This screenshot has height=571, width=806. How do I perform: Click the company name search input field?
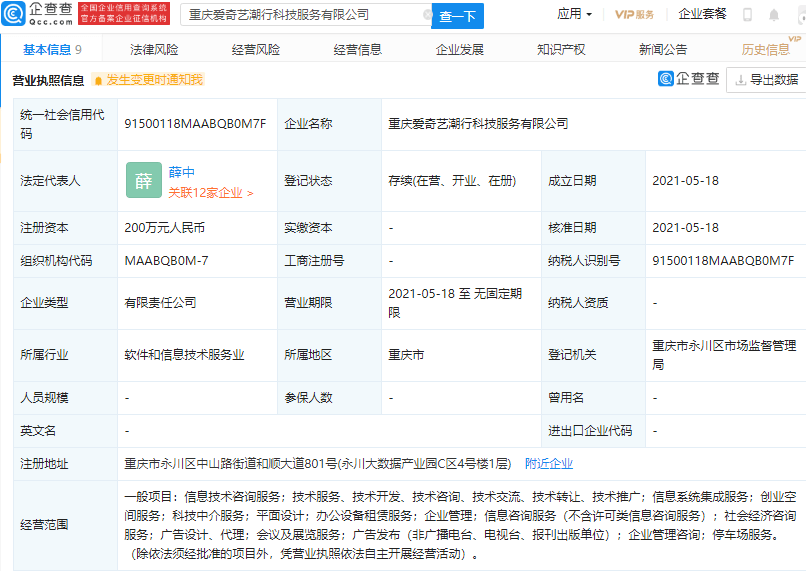point(303,15)
